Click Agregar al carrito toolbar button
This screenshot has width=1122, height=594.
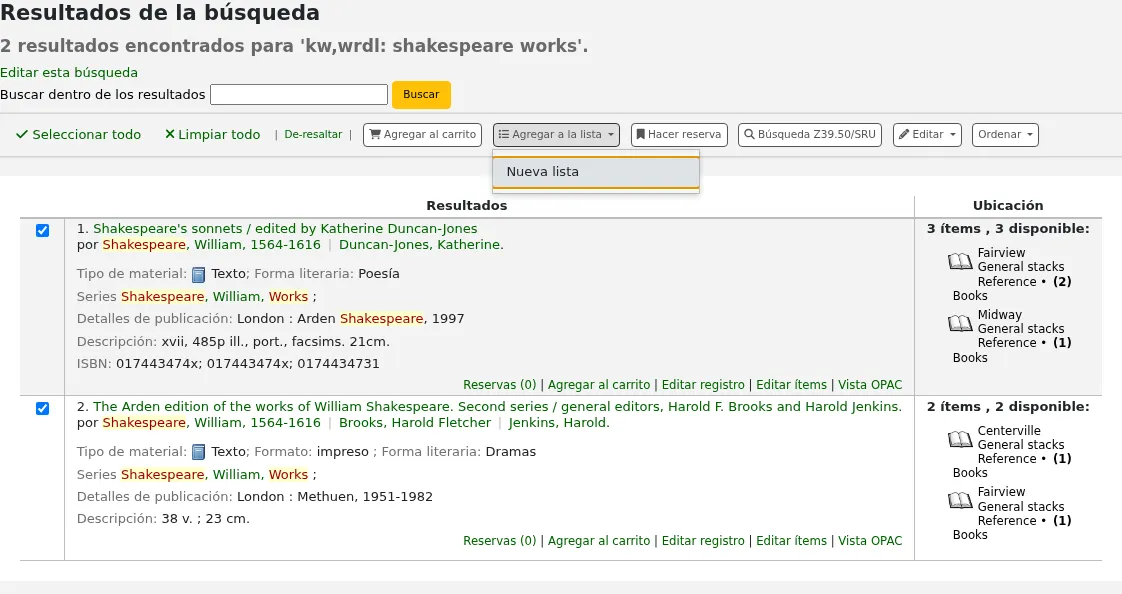[423, 135]
